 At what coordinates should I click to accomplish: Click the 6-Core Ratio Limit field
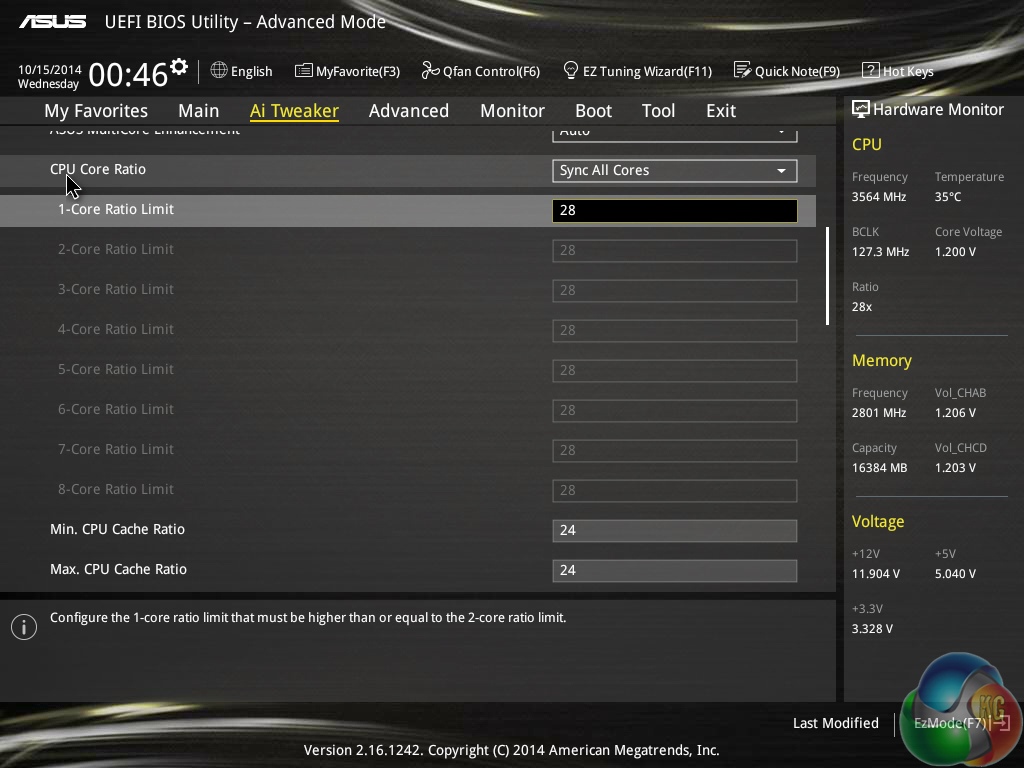click(675, 411)
